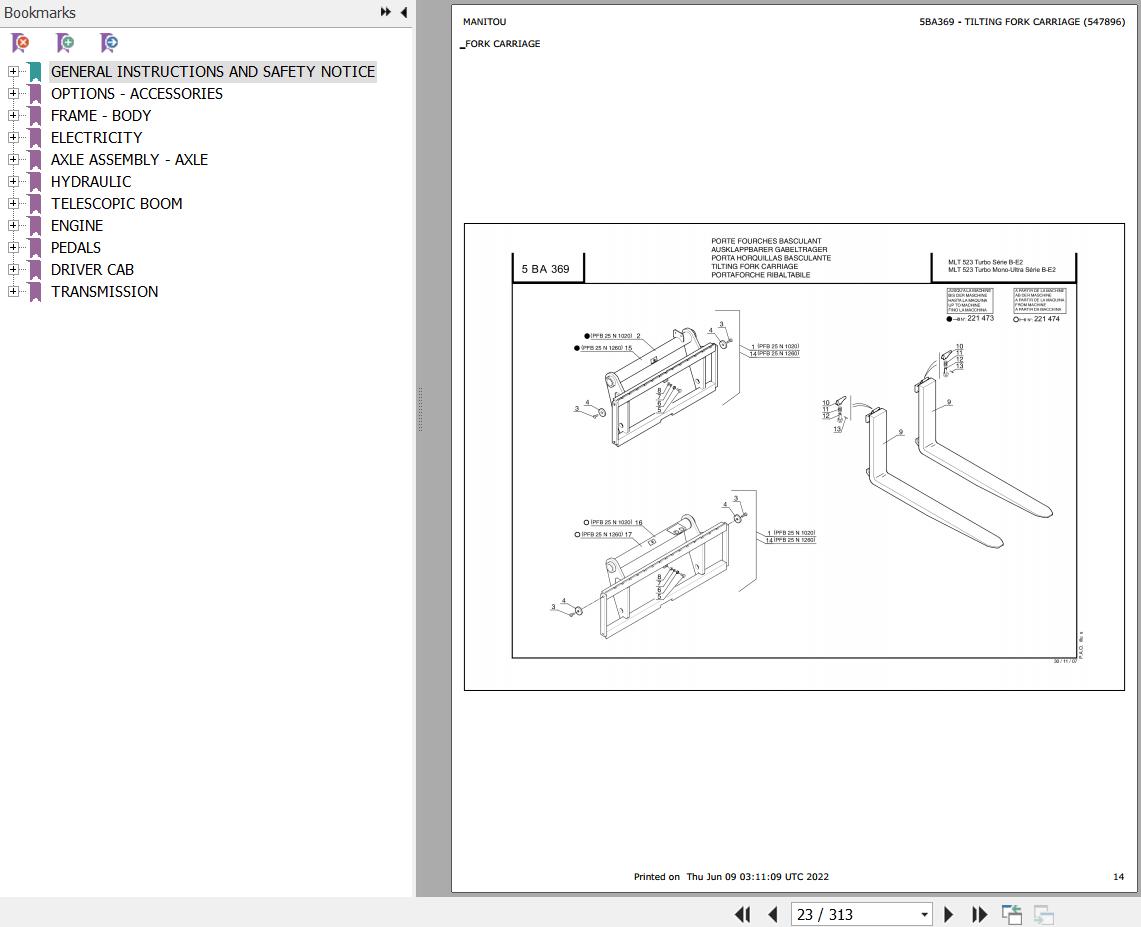Viewport: 1141px width, 927px height.
Task: Open the AXLE ASSEMBLY - AXLE bookmark
Action: tap(129, 159)
